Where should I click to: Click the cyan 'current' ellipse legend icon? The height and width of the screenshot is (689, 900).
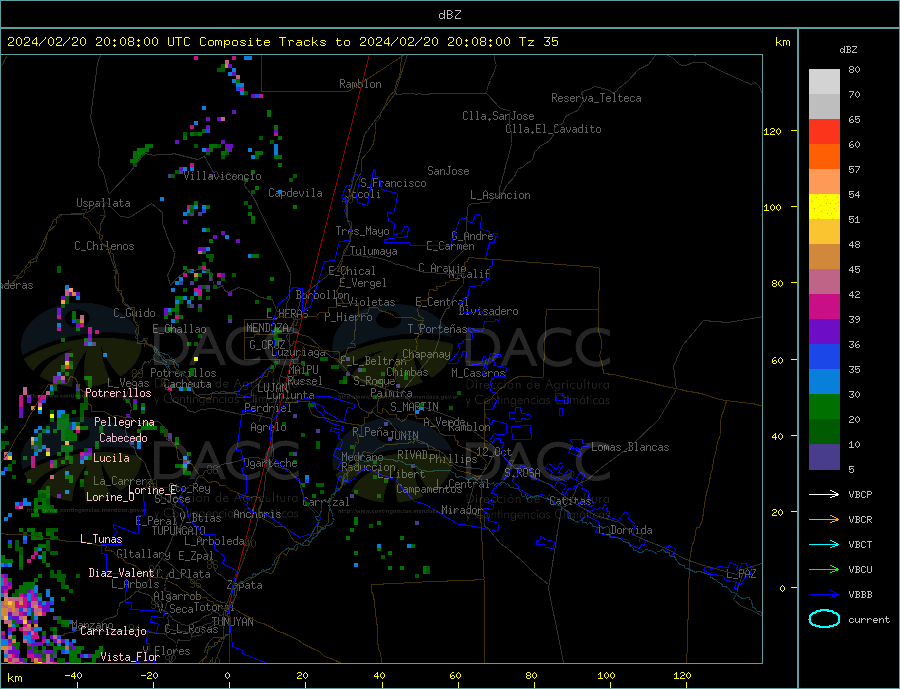[824, 619]
